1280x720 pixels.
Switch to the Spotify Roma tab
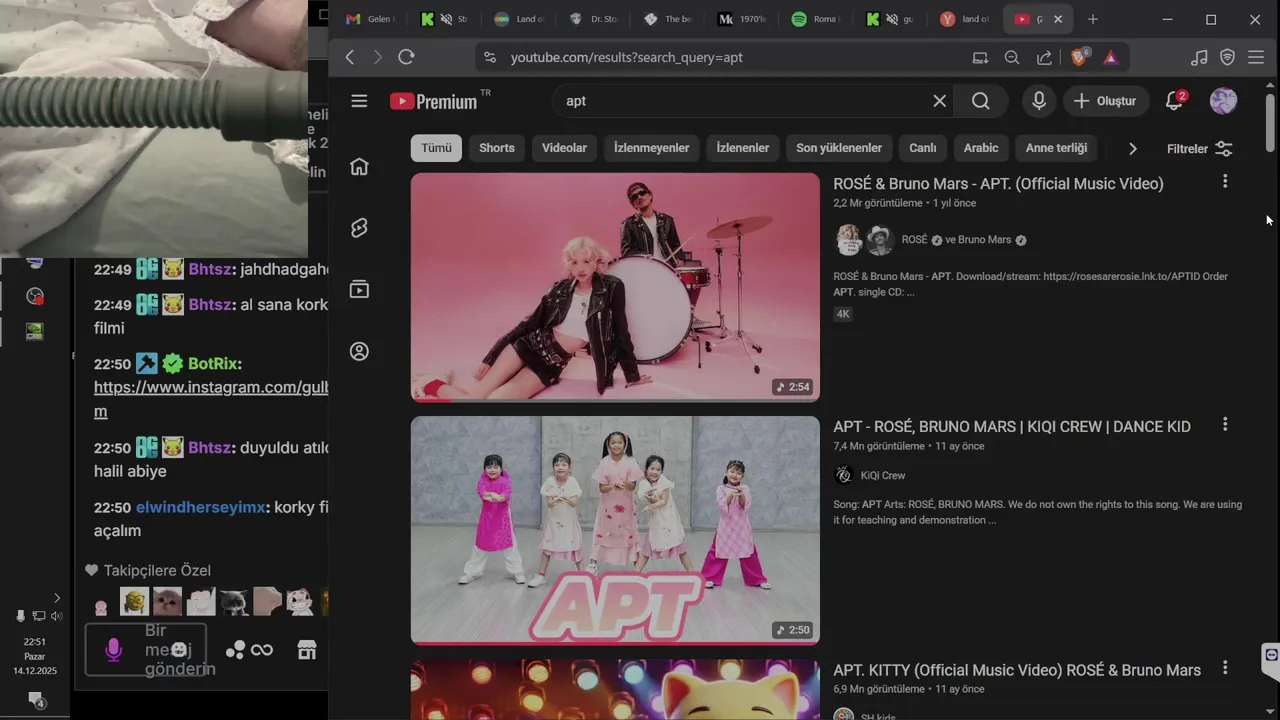815,19
